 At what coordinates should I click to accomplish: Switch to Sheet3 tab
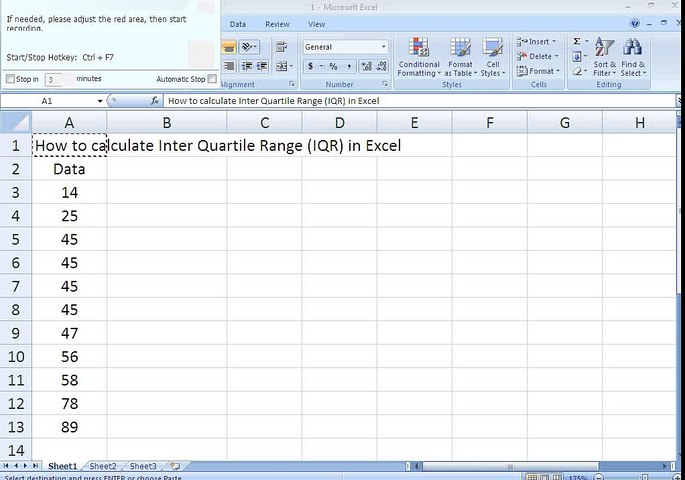(143, 466)
